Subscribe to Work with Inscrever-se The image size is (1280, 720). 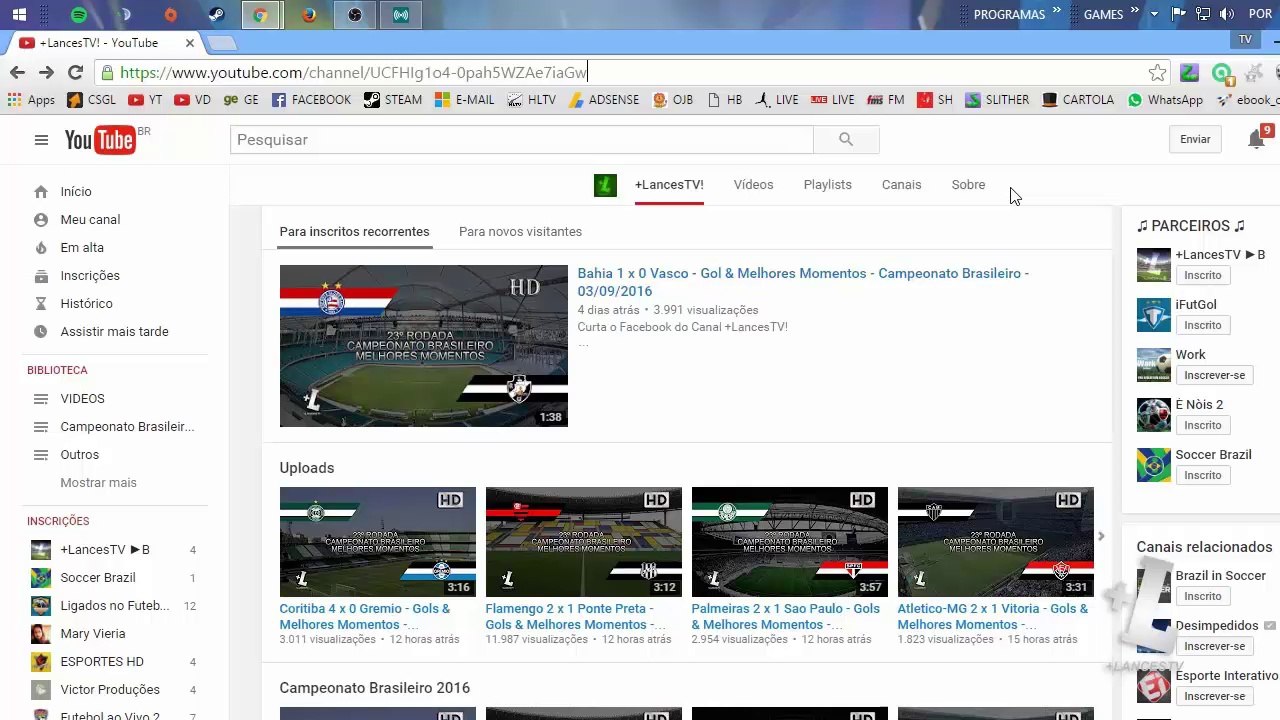[x=1214, y=375]
